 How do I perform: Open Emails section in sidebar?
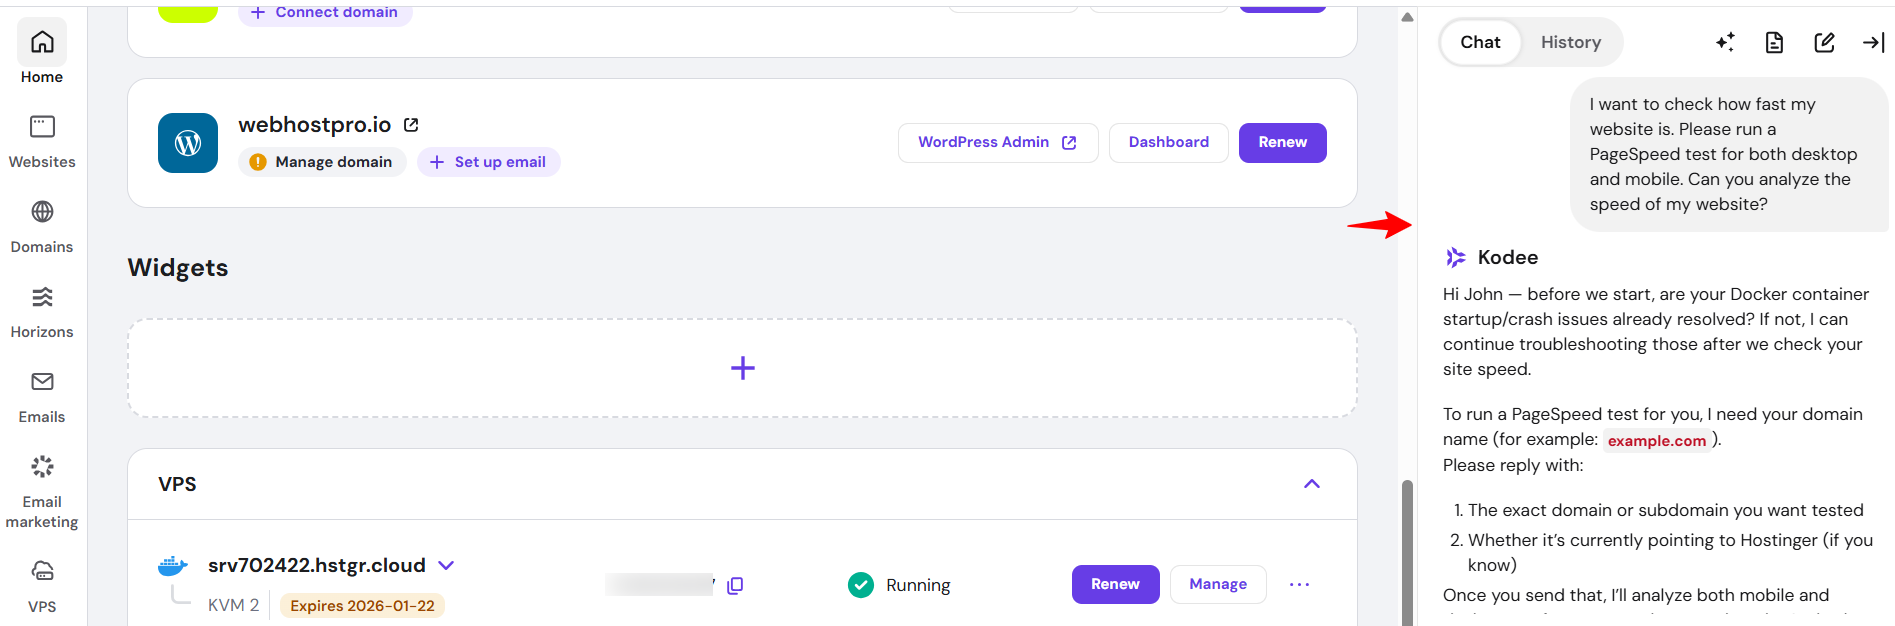tap(42, 397)
